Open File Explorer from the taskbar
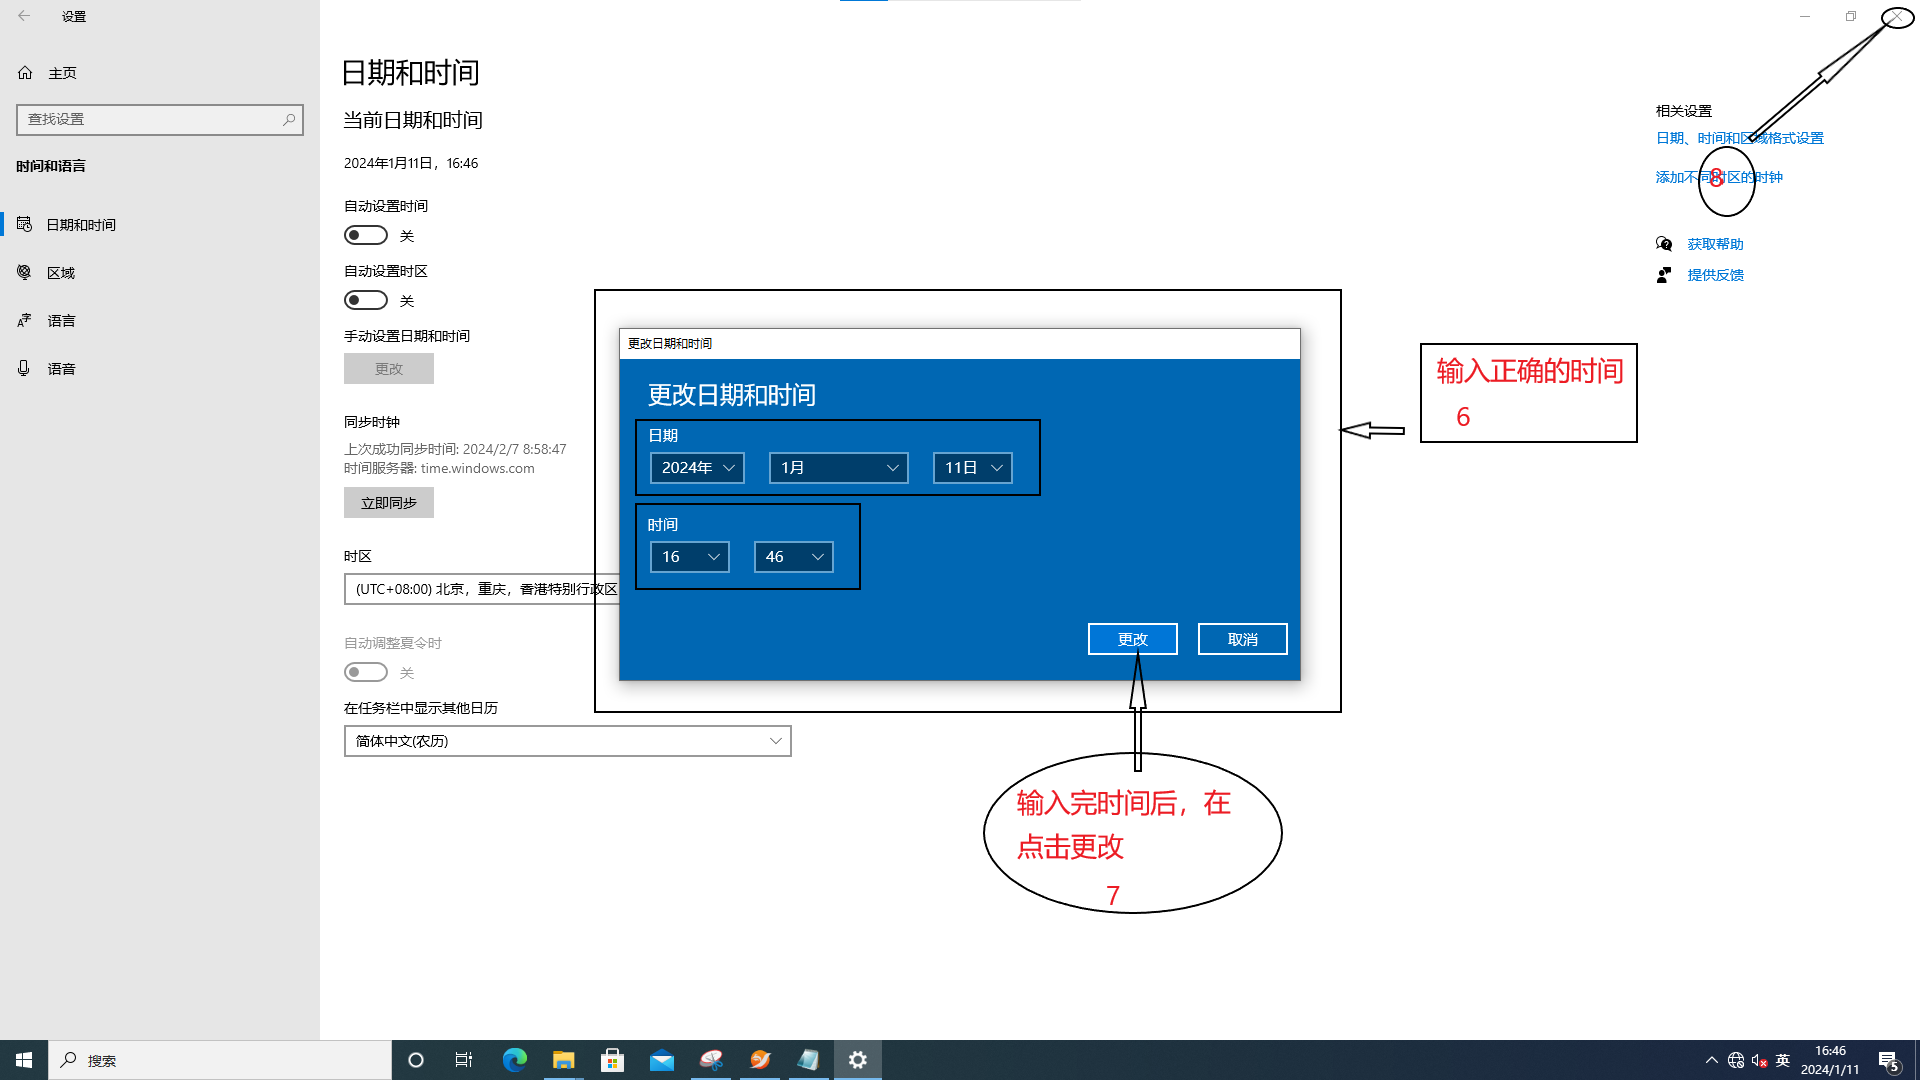The width and height of the screenshot is (1920, 1080). point(563,1060)
